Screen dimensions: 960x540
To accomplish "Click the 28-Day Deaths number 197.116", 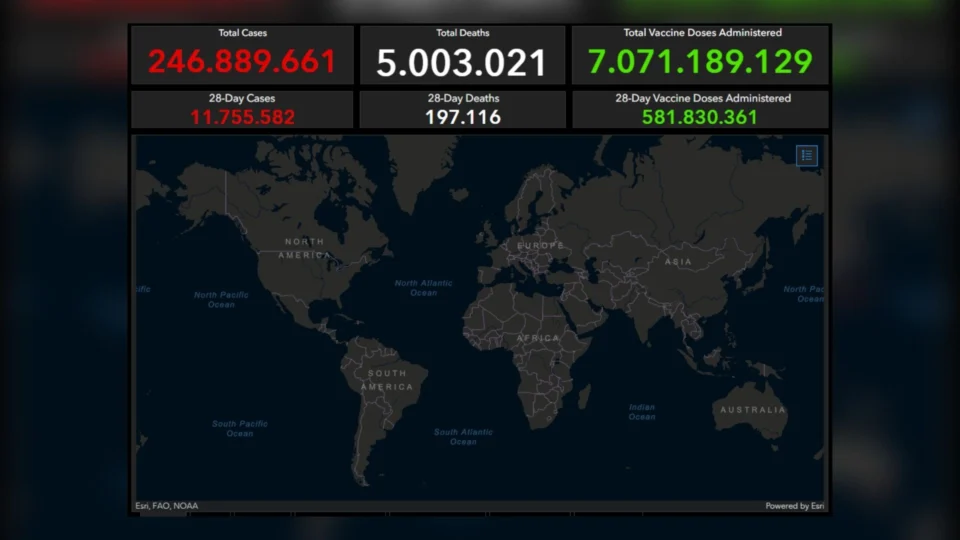I will pos(462,117).
